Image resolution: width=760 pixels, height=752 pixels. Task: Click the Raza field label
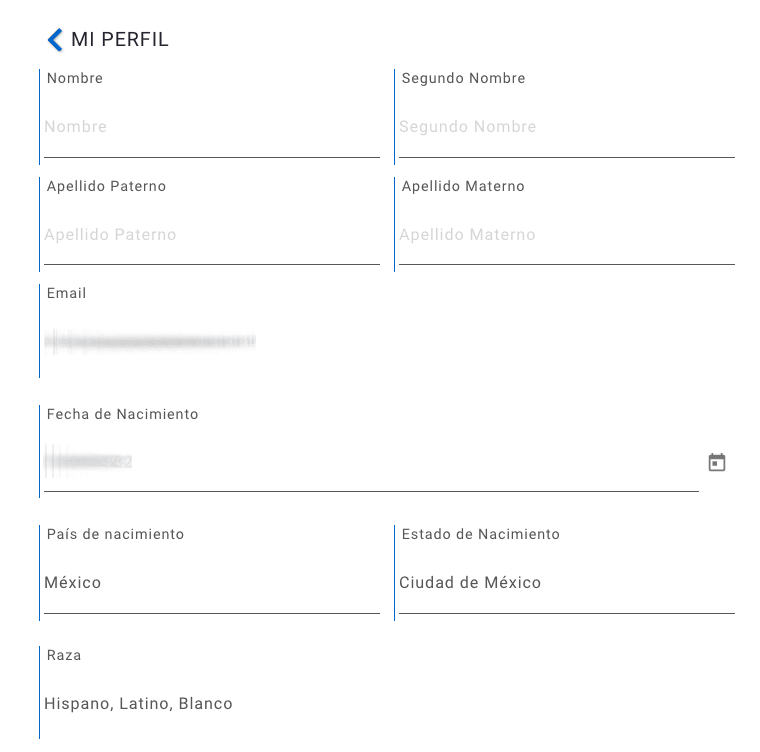[x=64, y=656]
